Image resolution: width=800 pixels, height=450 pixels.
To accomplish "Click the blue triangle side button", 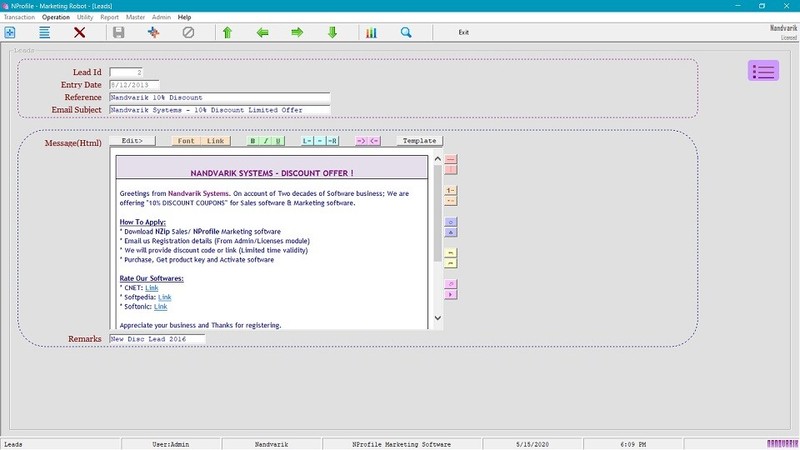I will click(451, 233).
